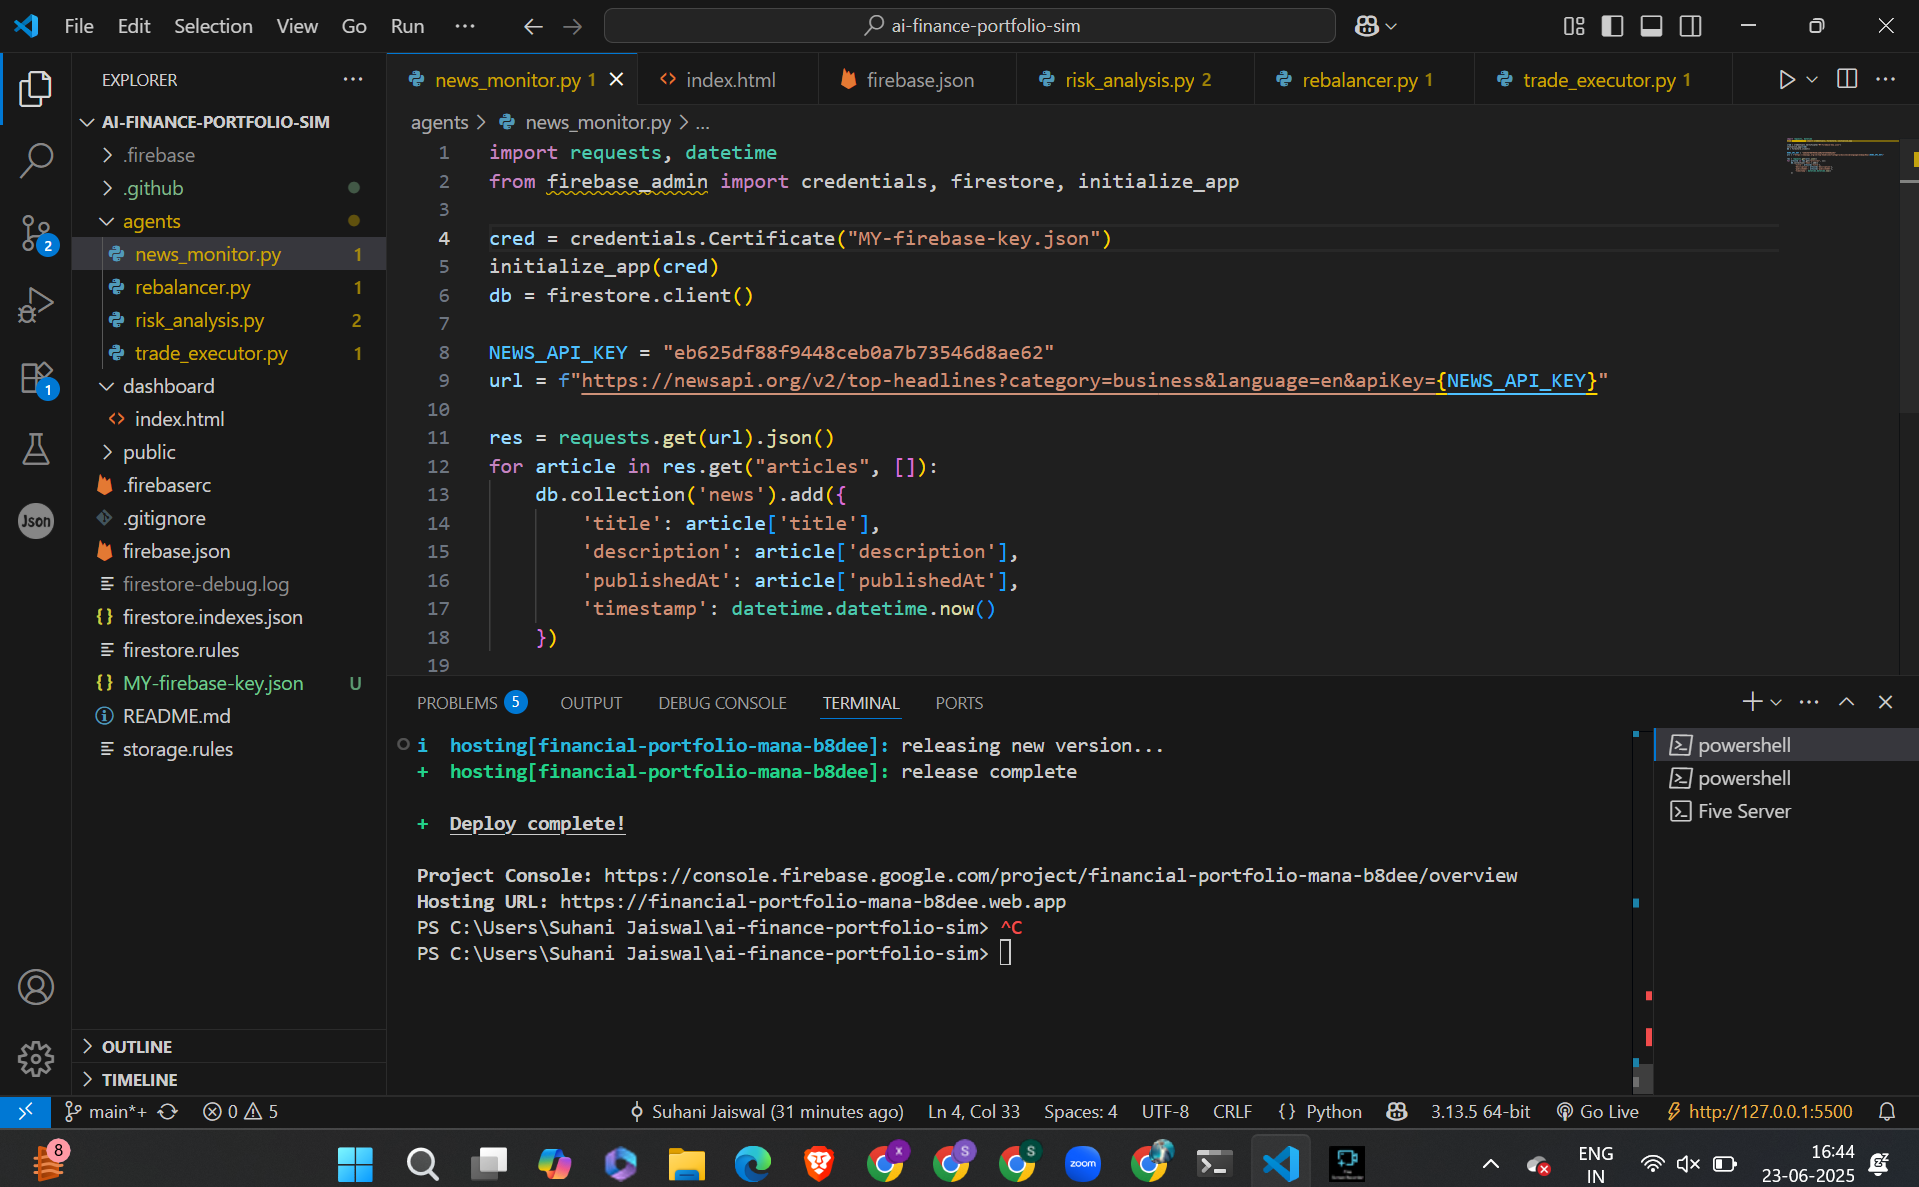Toggle the primary sidebar visibility
This screenshot has height=1187, width=1919.
(1612, 26)
